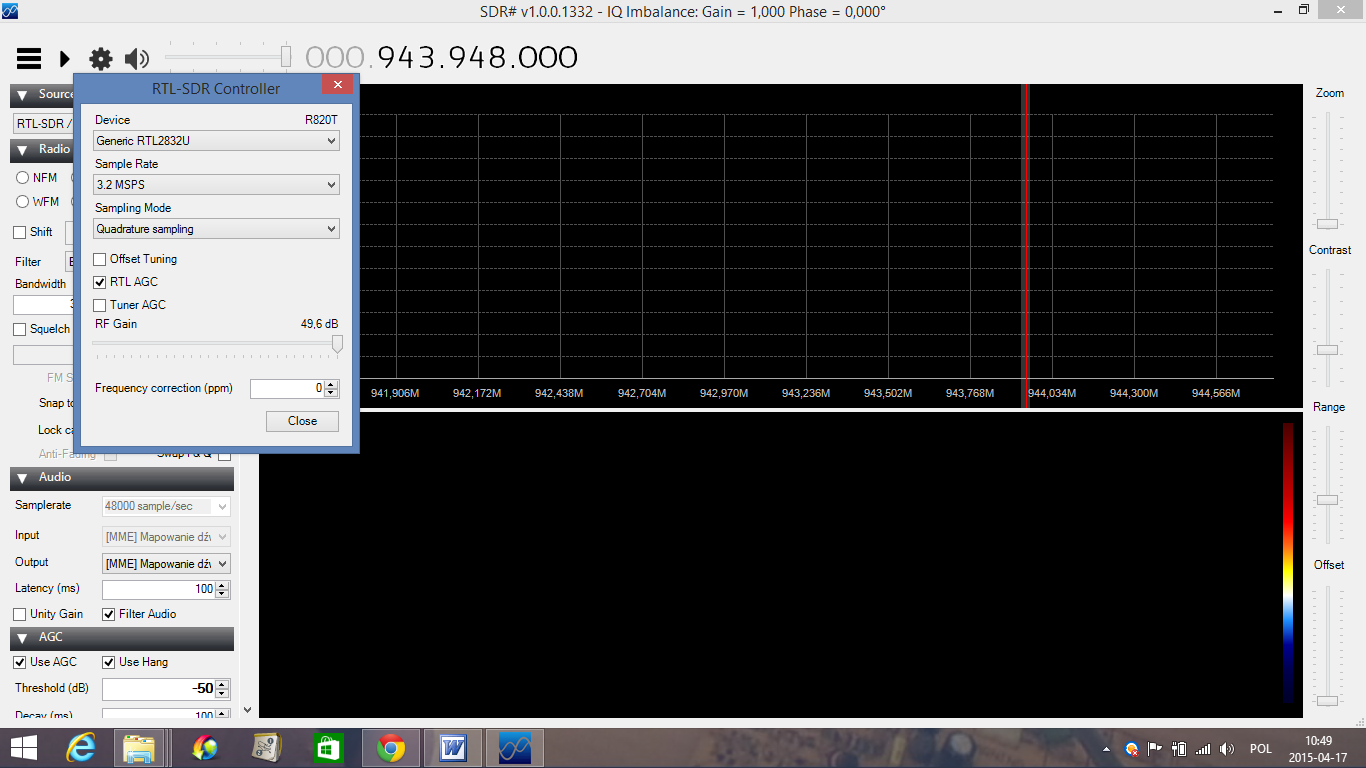
Task: Switch to Google Chrome in taskbar
Action: pyautogui.click(x=390, y=748)
